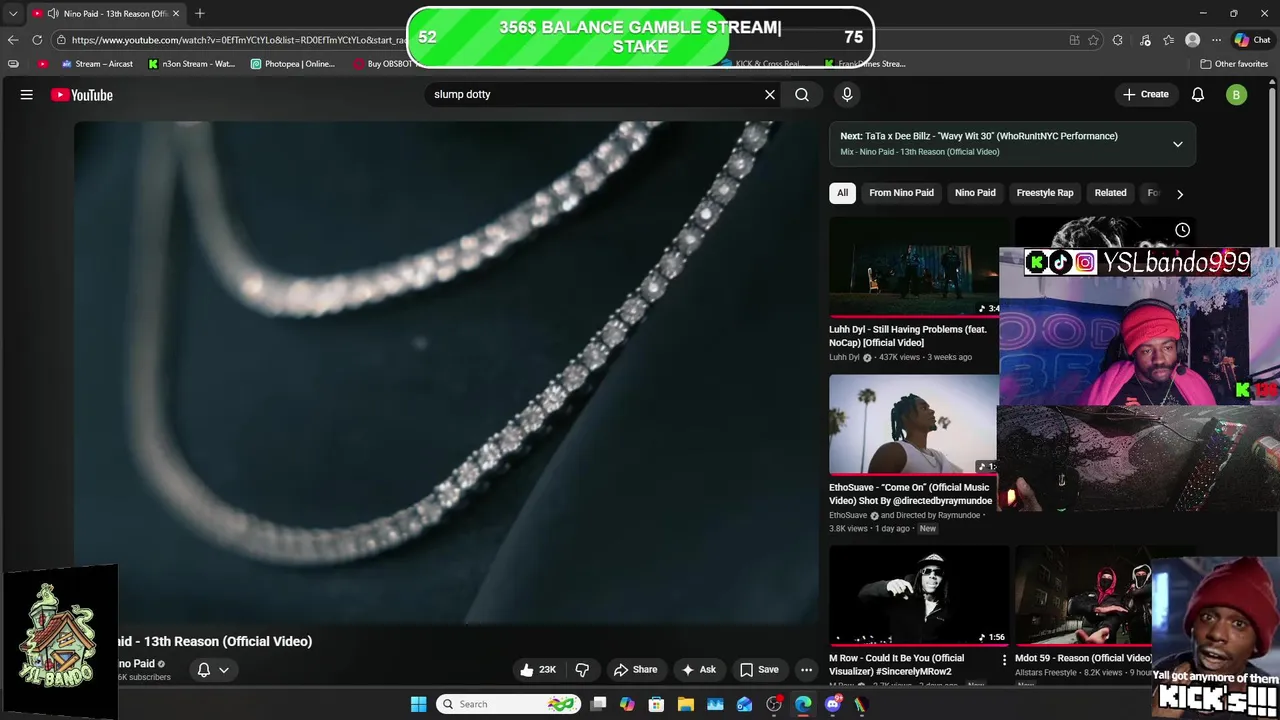Open Task View from taskbar
Viewport: 1280px width, 720px height.
coord(598,704)
